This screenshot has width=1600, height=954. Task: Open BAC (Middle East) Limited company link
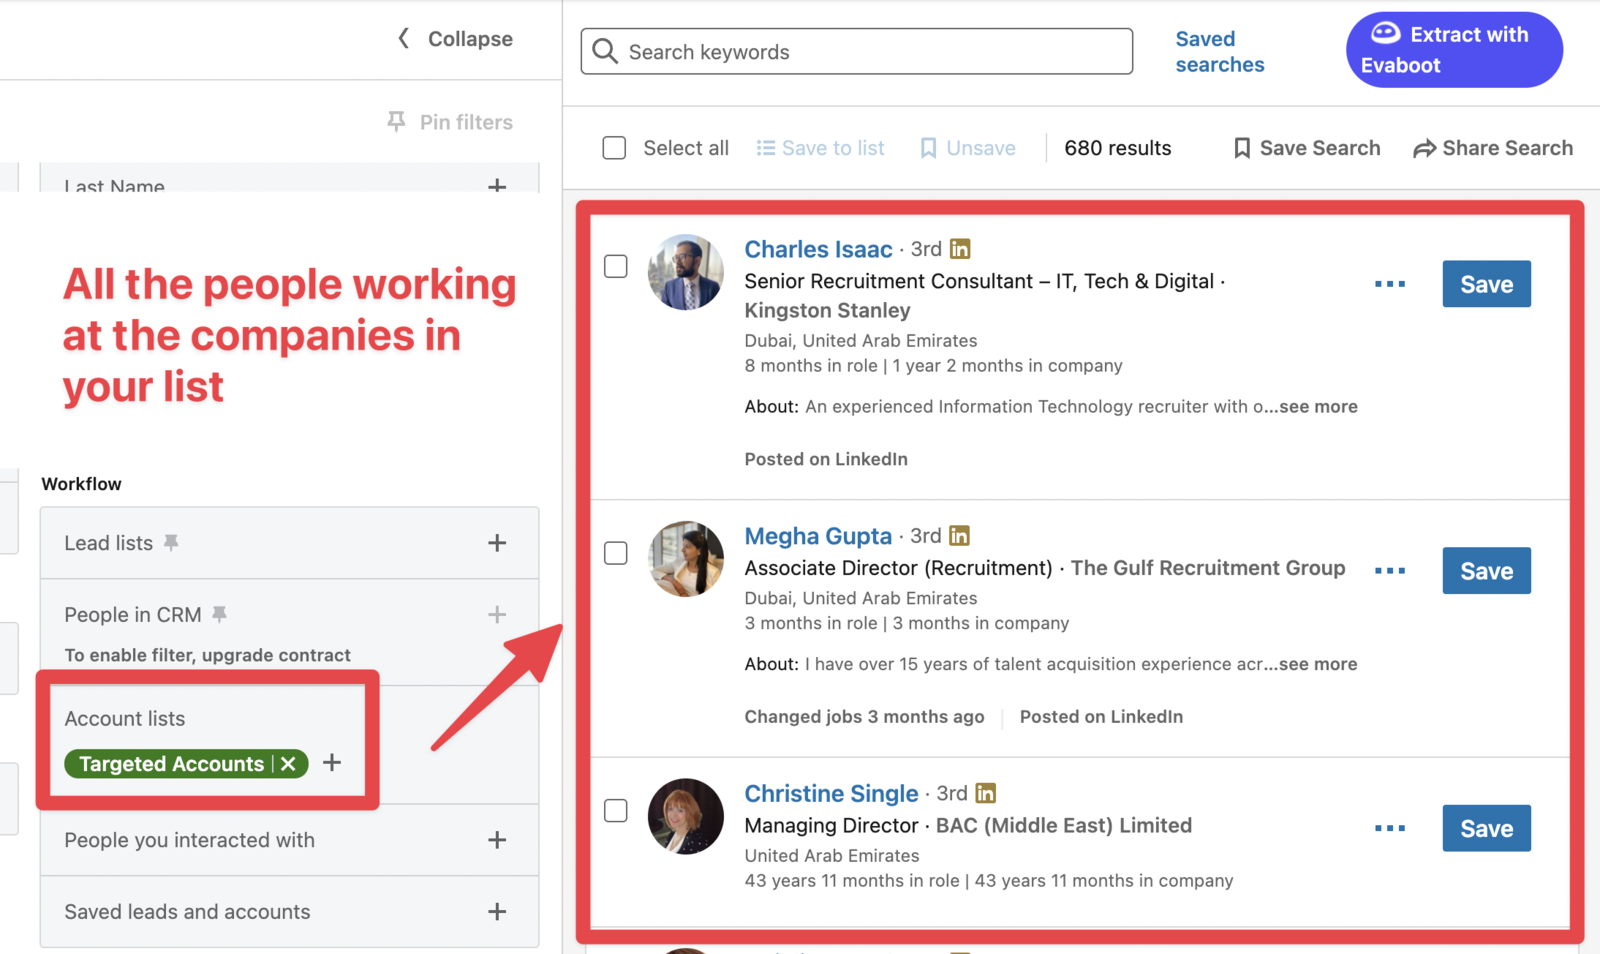pyautogui.click(x=1064, y=825)
